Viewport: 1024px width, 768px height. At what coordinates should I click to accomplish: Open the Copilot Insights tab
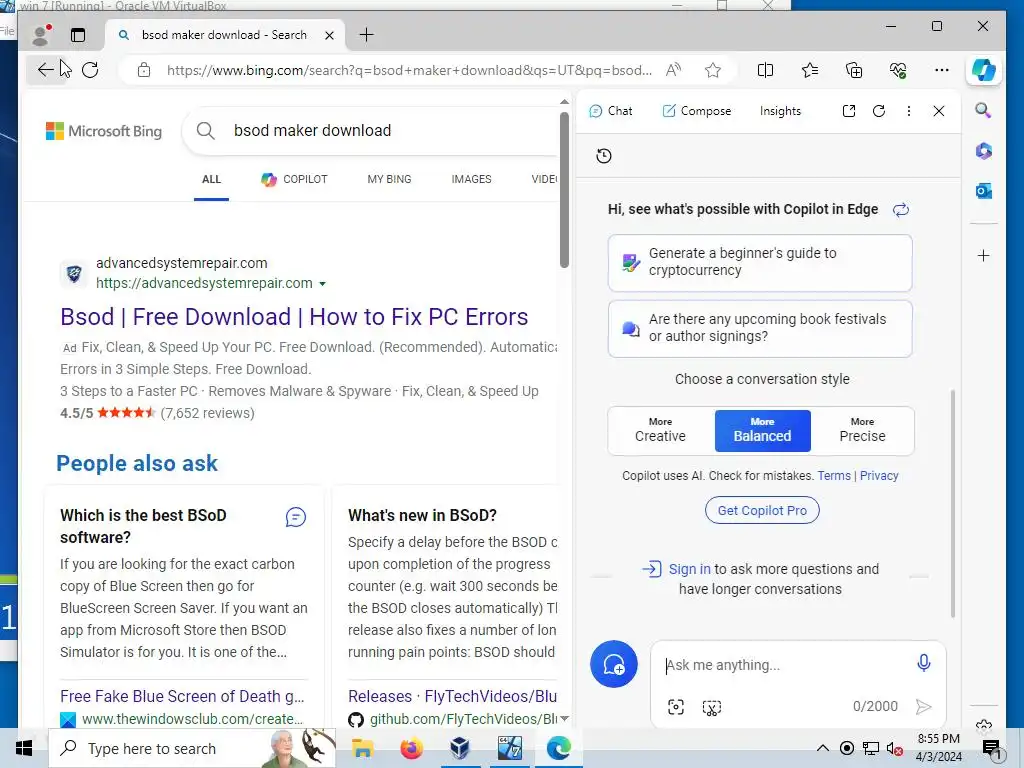(780, 111)
